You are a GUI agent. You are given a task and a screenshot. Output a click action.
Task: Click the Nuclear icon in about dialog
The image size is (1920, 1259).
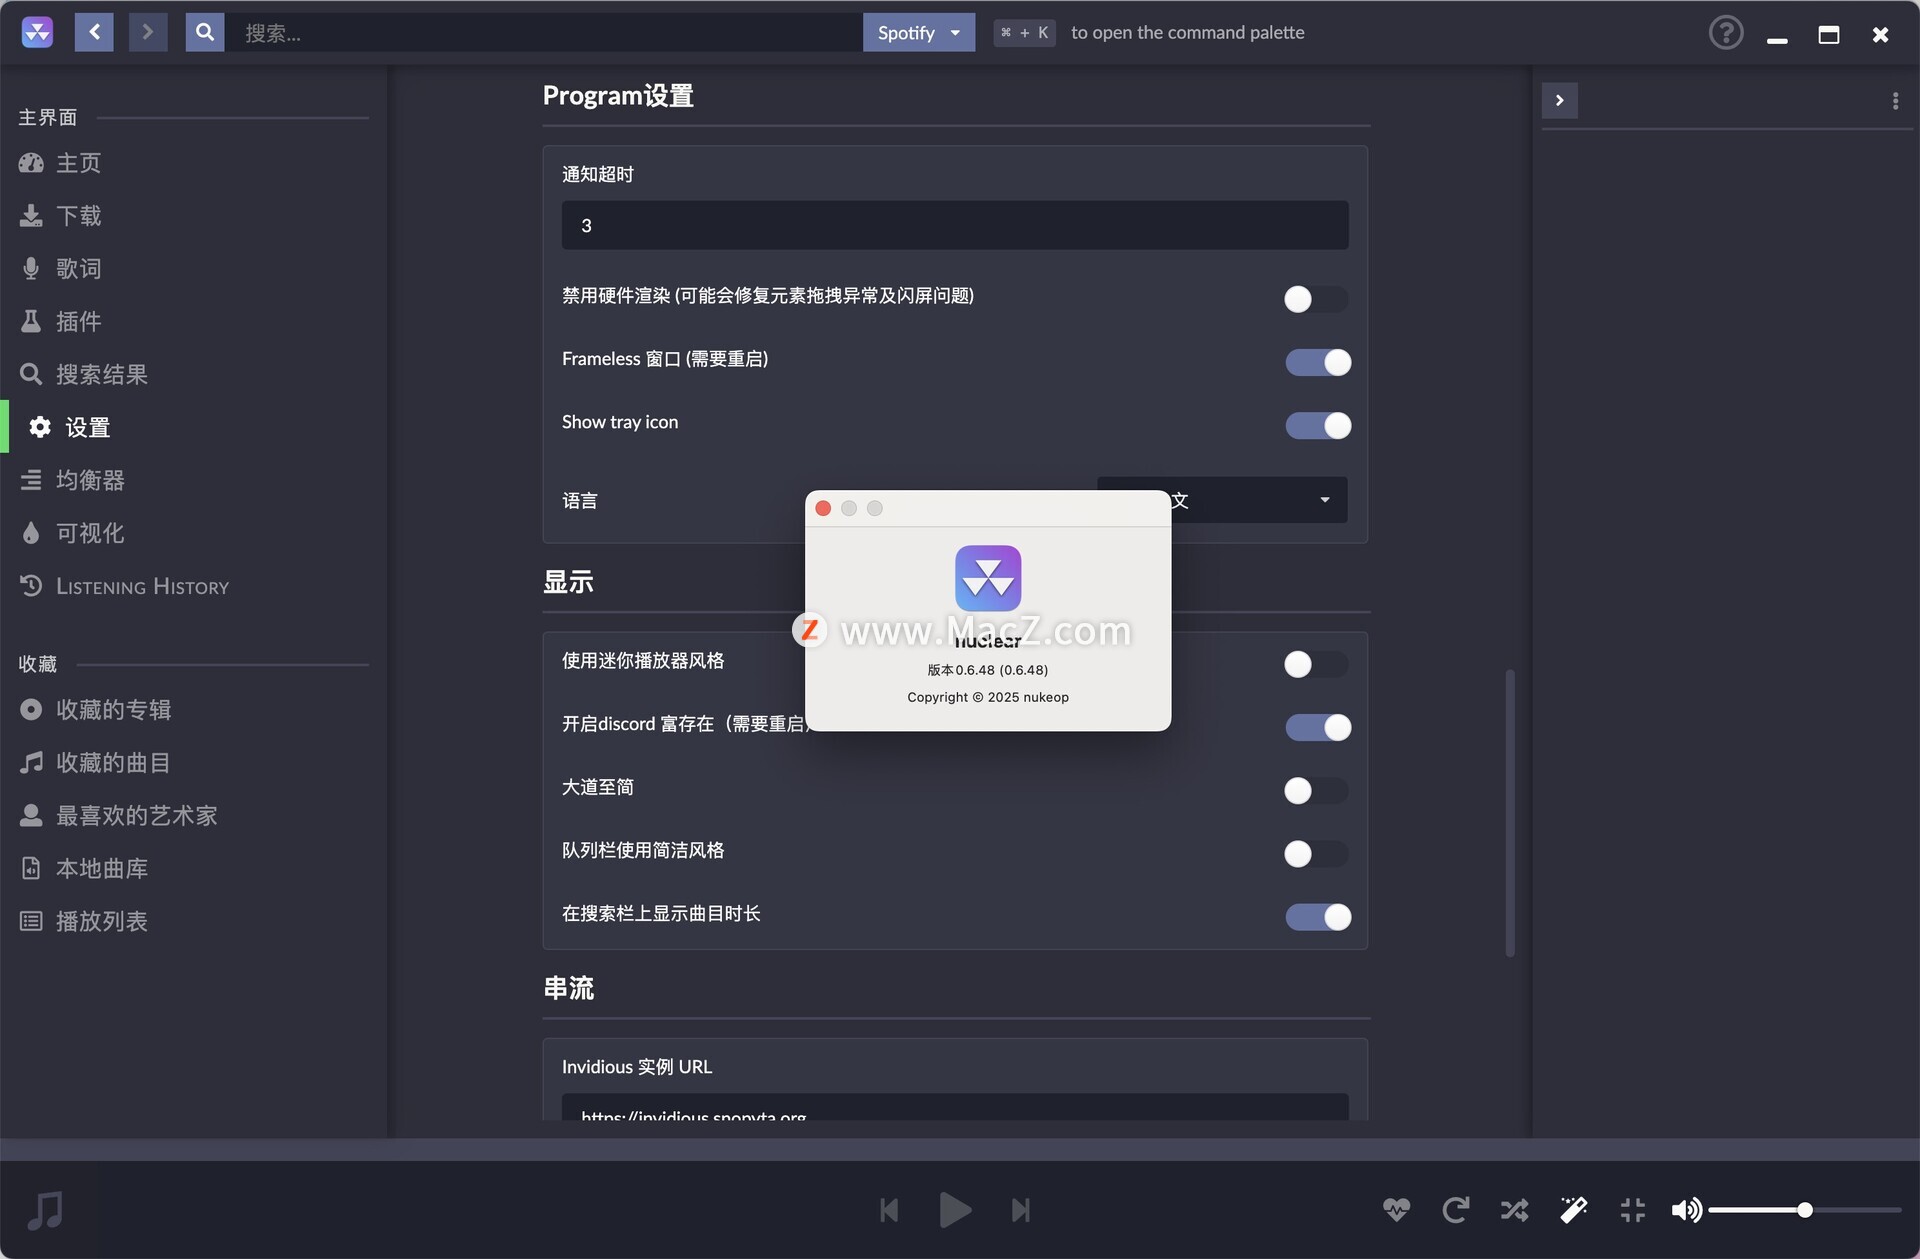(988, 578)
